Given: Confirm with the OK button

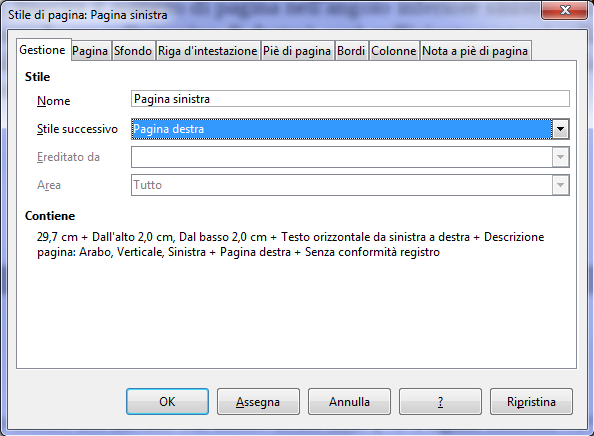Looking at the screenshot, I should point(167,402).
